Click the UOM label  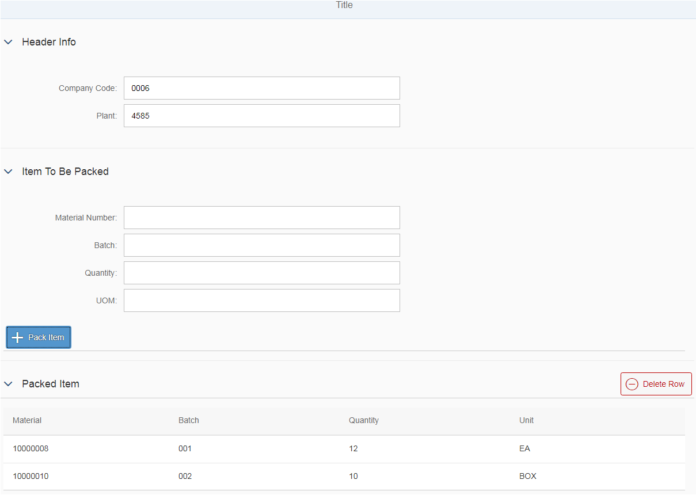point(107,301)
